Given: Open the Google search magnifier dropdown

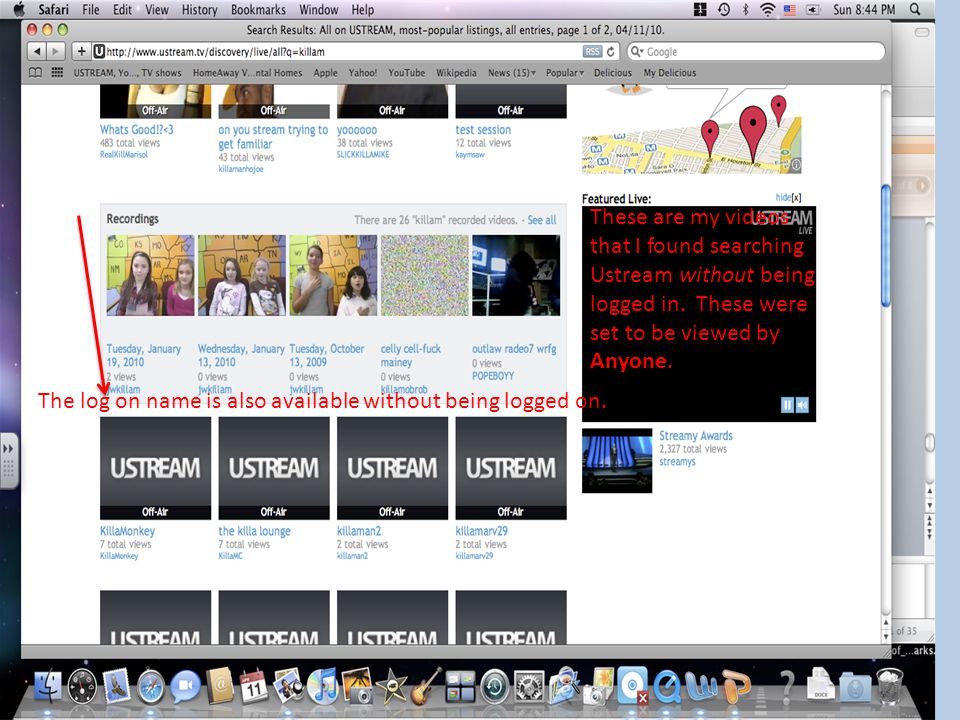Looking at the screenshot, I should [637, 52].
